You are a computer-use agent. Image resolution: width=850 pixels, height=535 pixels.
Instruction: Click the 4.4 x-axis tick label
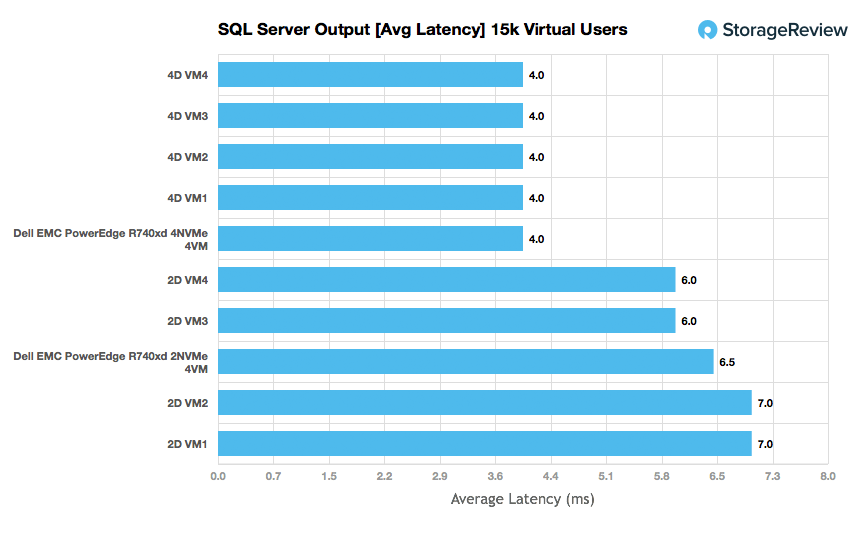[551, 476]
